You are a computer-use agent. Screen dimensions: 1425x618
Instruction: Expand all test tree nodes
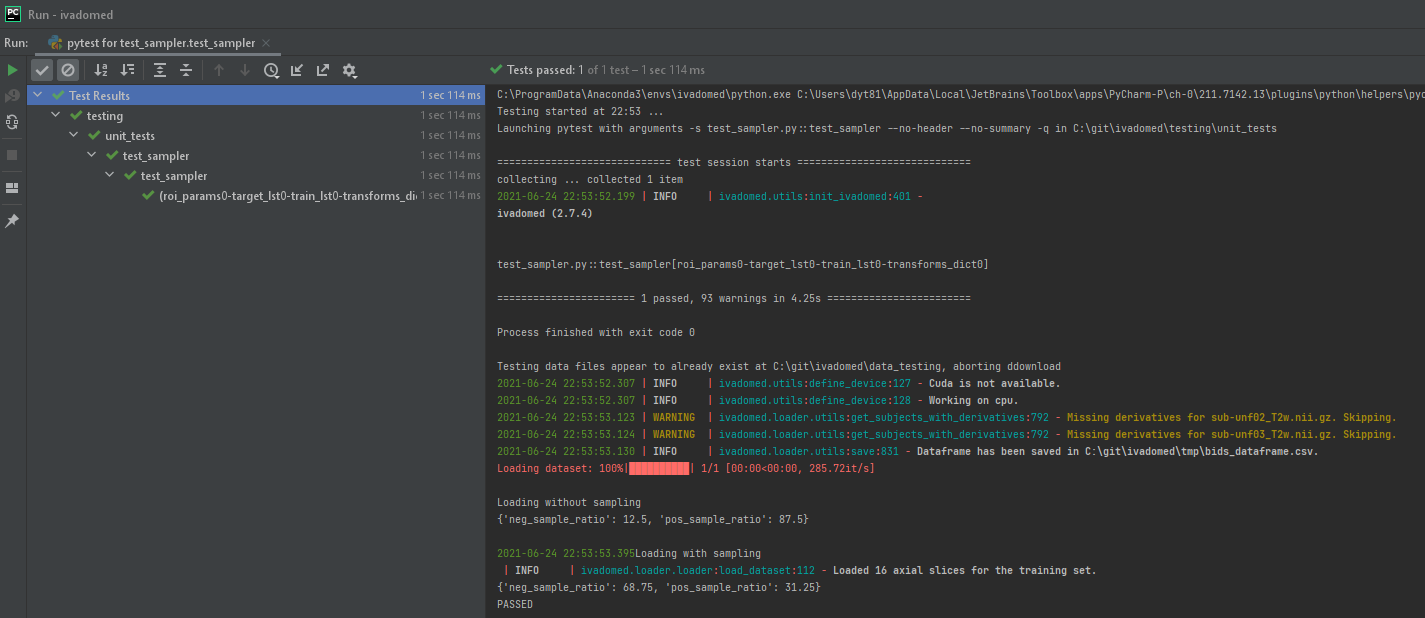[160, 70]
